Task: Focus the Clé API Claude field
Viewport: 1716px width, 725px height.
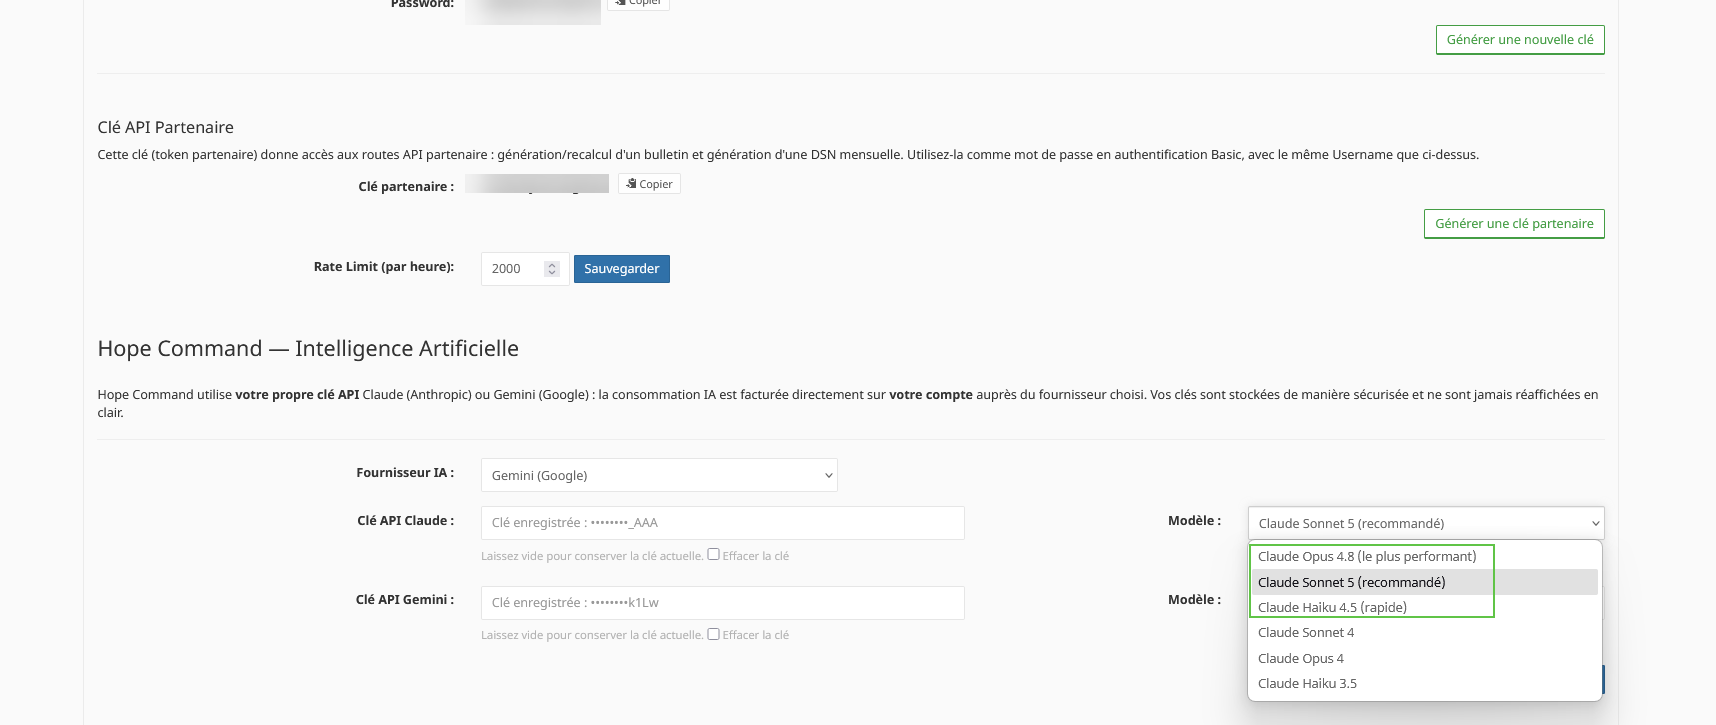Action: 723,523
